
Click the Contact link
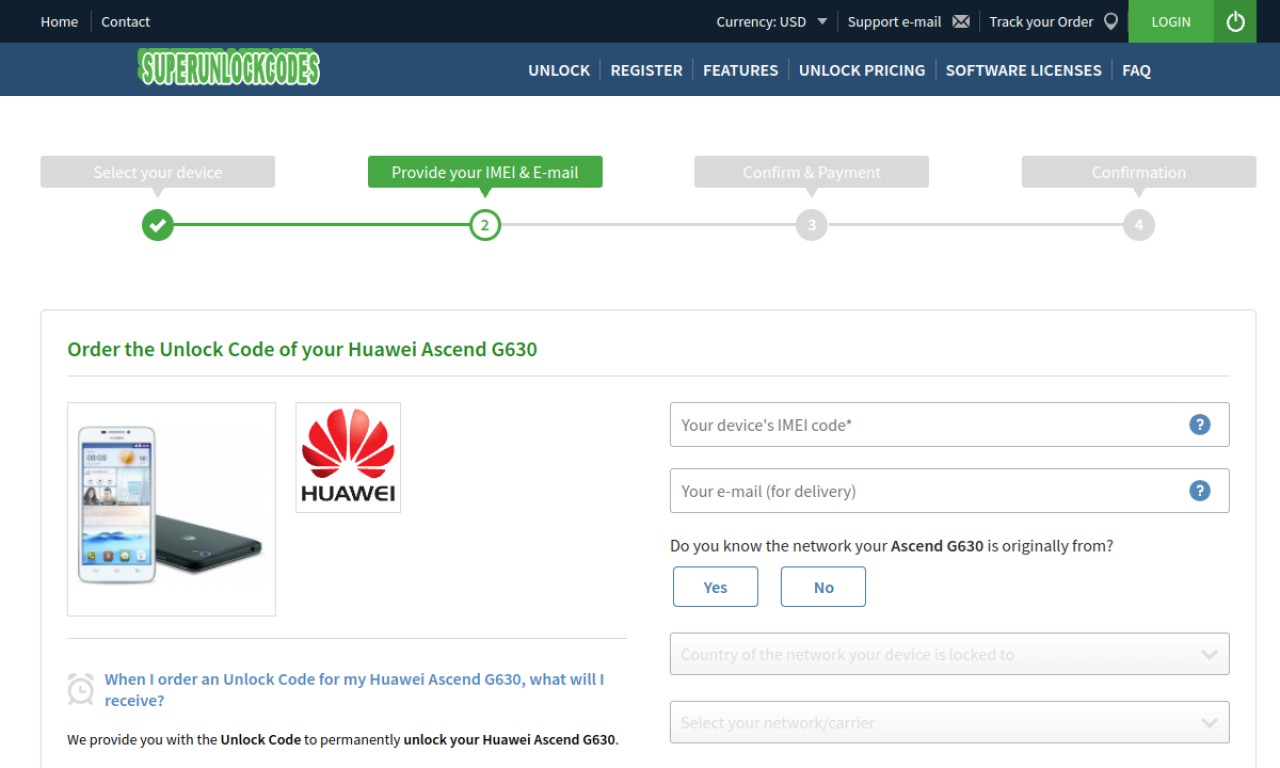[x=125, y=21]
